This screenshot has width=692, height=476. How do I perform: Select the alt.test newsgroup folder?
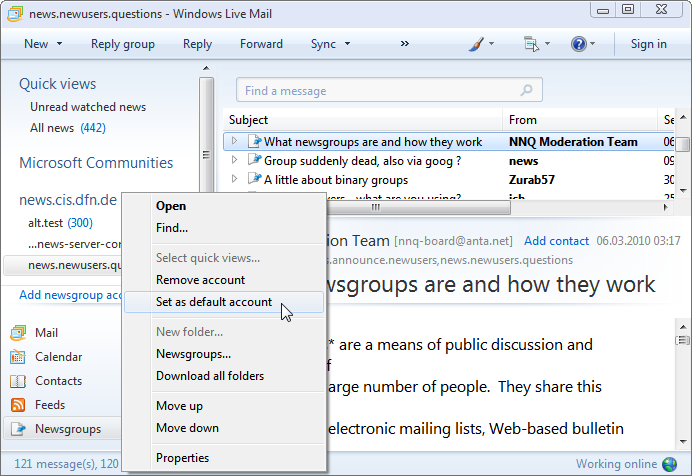[x=45, y=223]
